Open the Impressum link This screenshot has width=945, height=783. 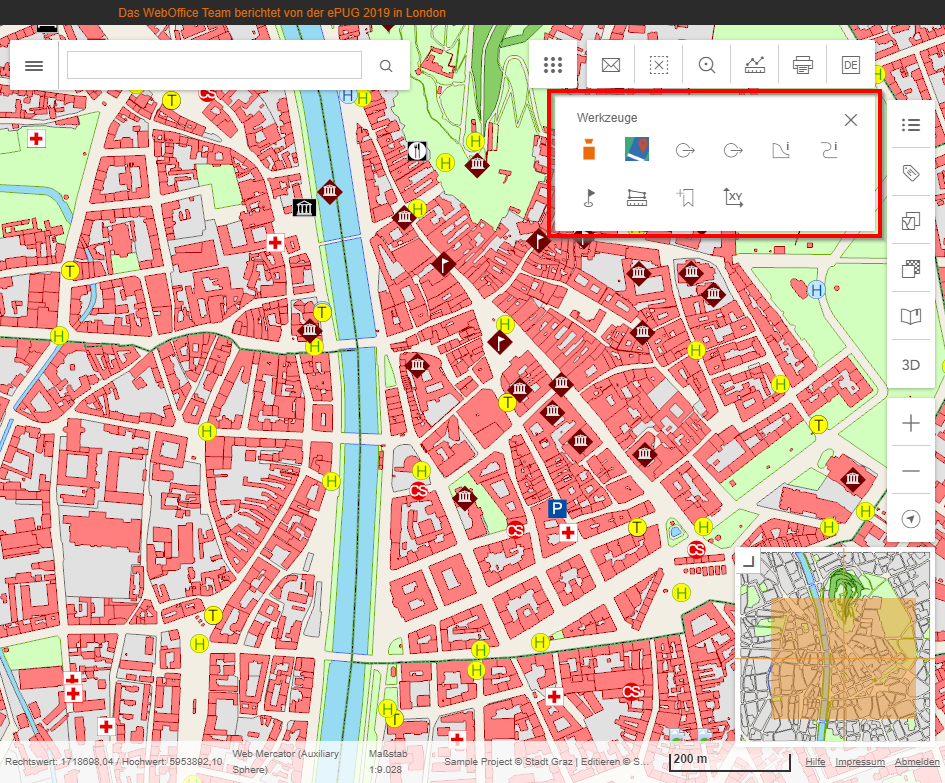(859, 763)
